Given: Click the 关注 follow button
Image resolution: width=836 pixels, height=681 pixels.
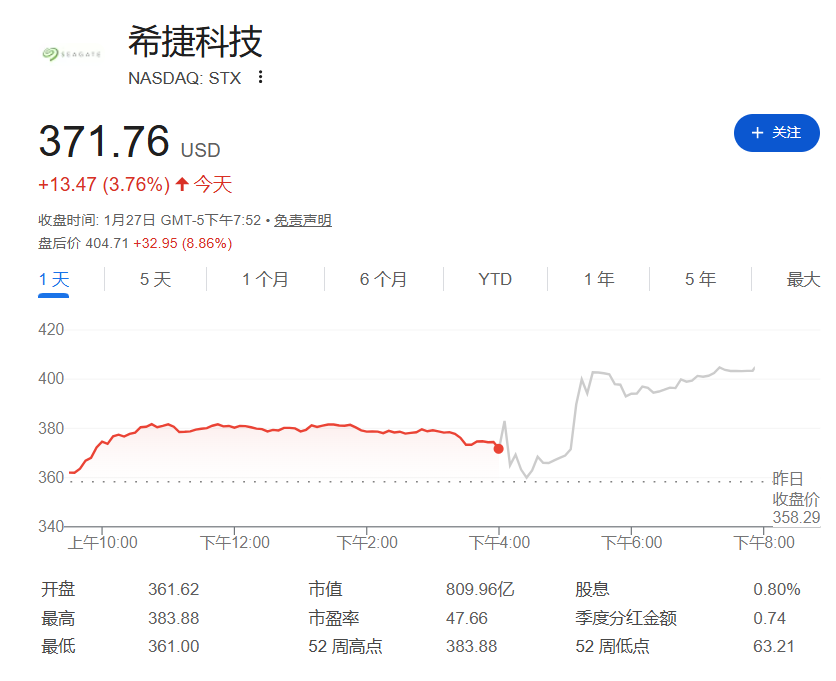Looking at the screenshot, I should pyautogui.click(x=777, y=133).
